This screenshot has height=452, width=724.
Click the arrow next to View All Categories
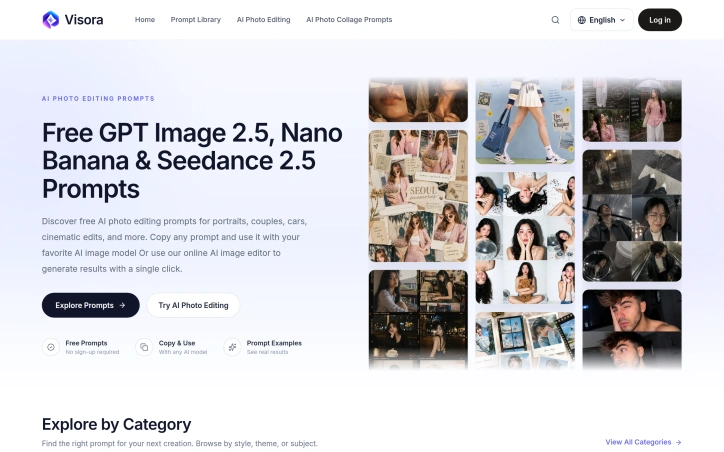point(678,442)
